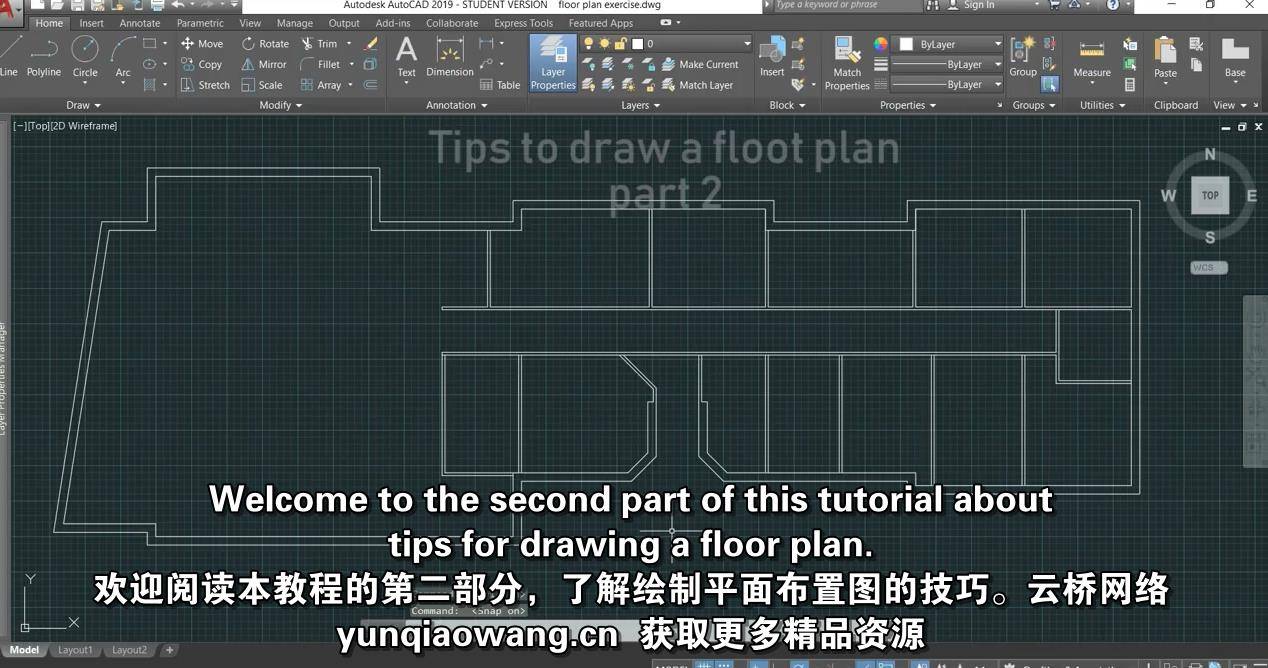Activate the Fillet tool
1268x668 pixels.
point(321,64)
